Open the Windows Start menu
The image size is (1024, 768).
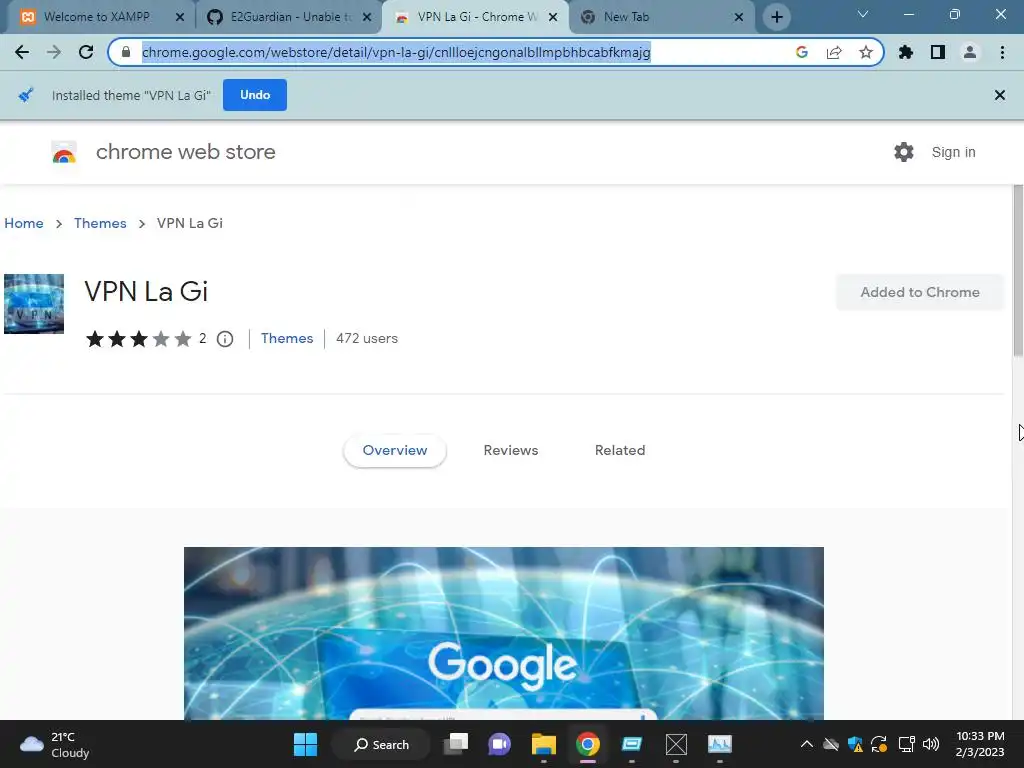[x=305, y=744]
